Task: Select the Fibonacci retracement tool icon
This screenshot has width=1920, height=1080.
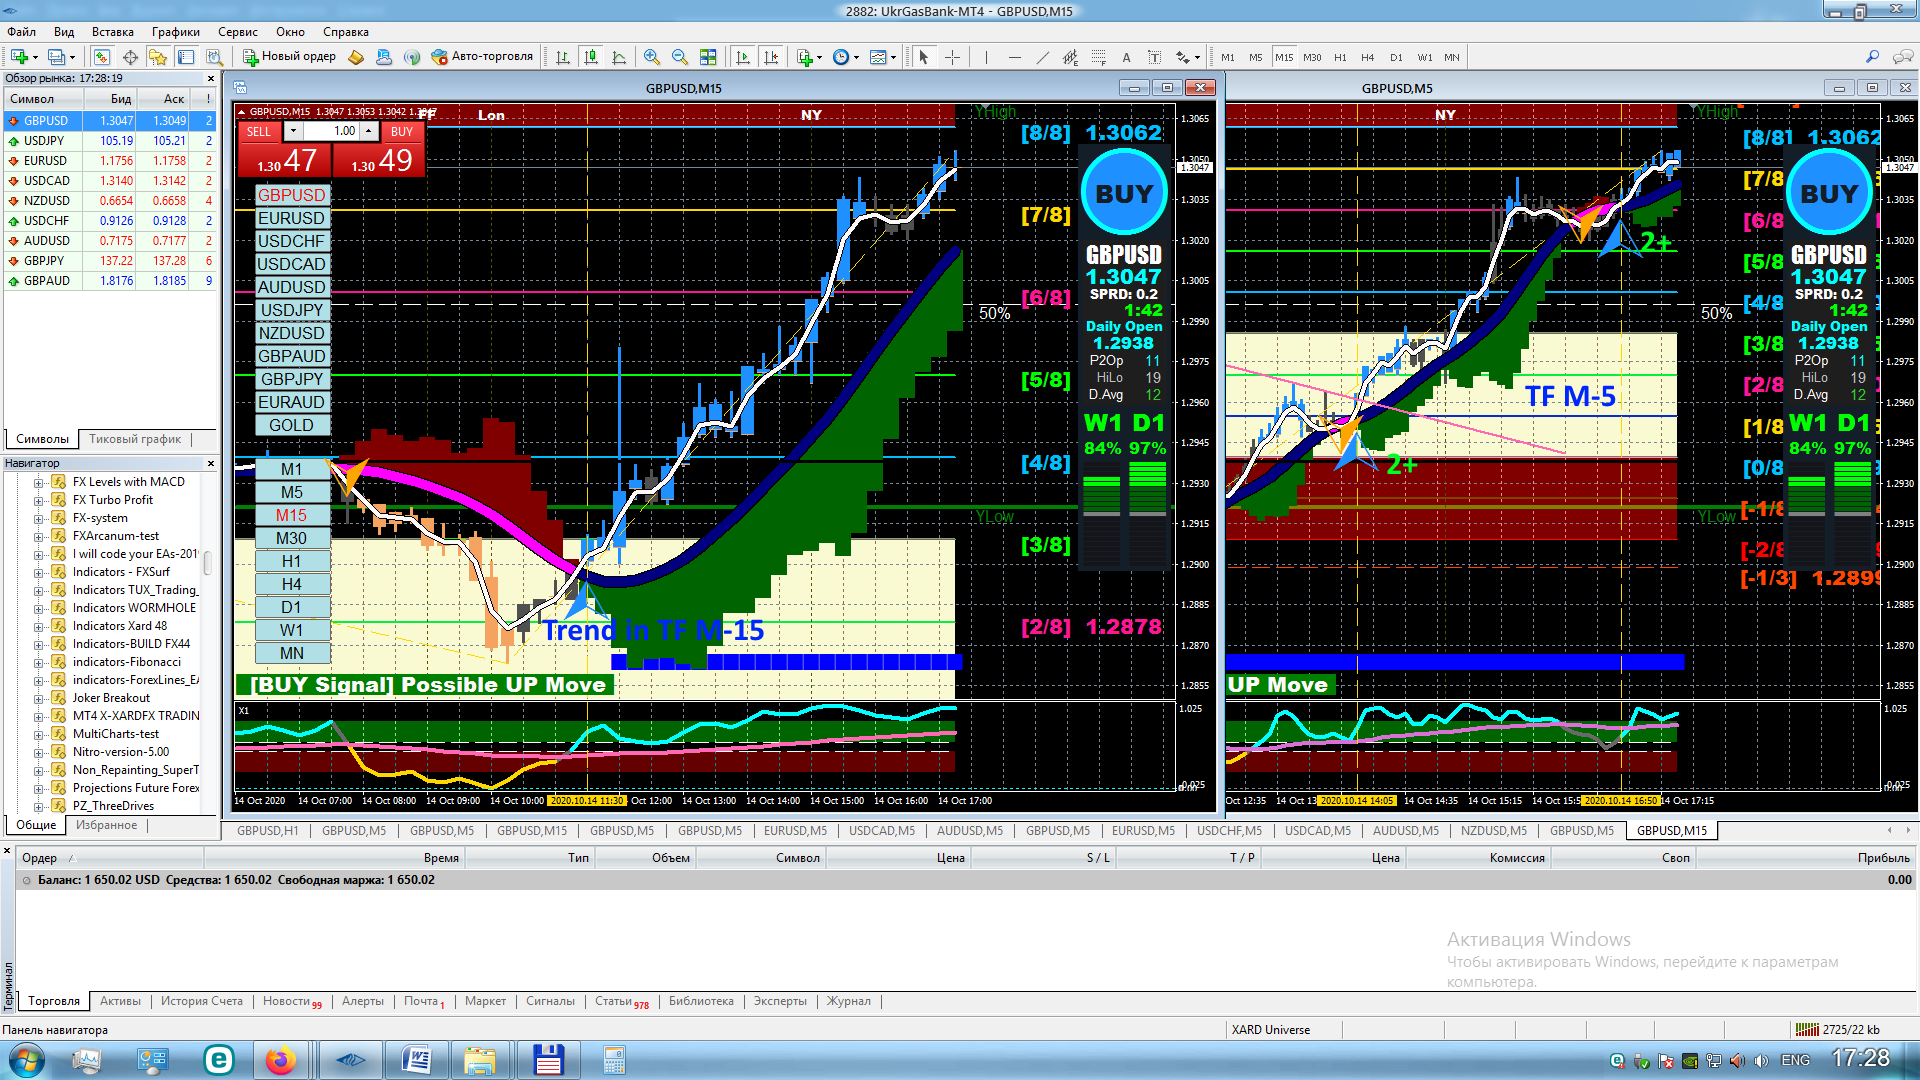Action: [x=1098, y=57]
